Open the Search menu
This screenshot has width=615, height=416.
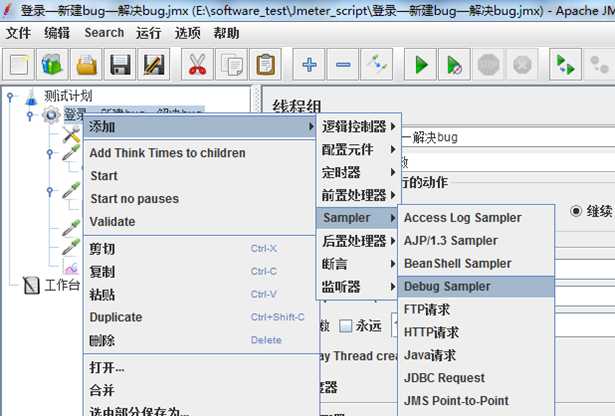[x=104, y=33]
